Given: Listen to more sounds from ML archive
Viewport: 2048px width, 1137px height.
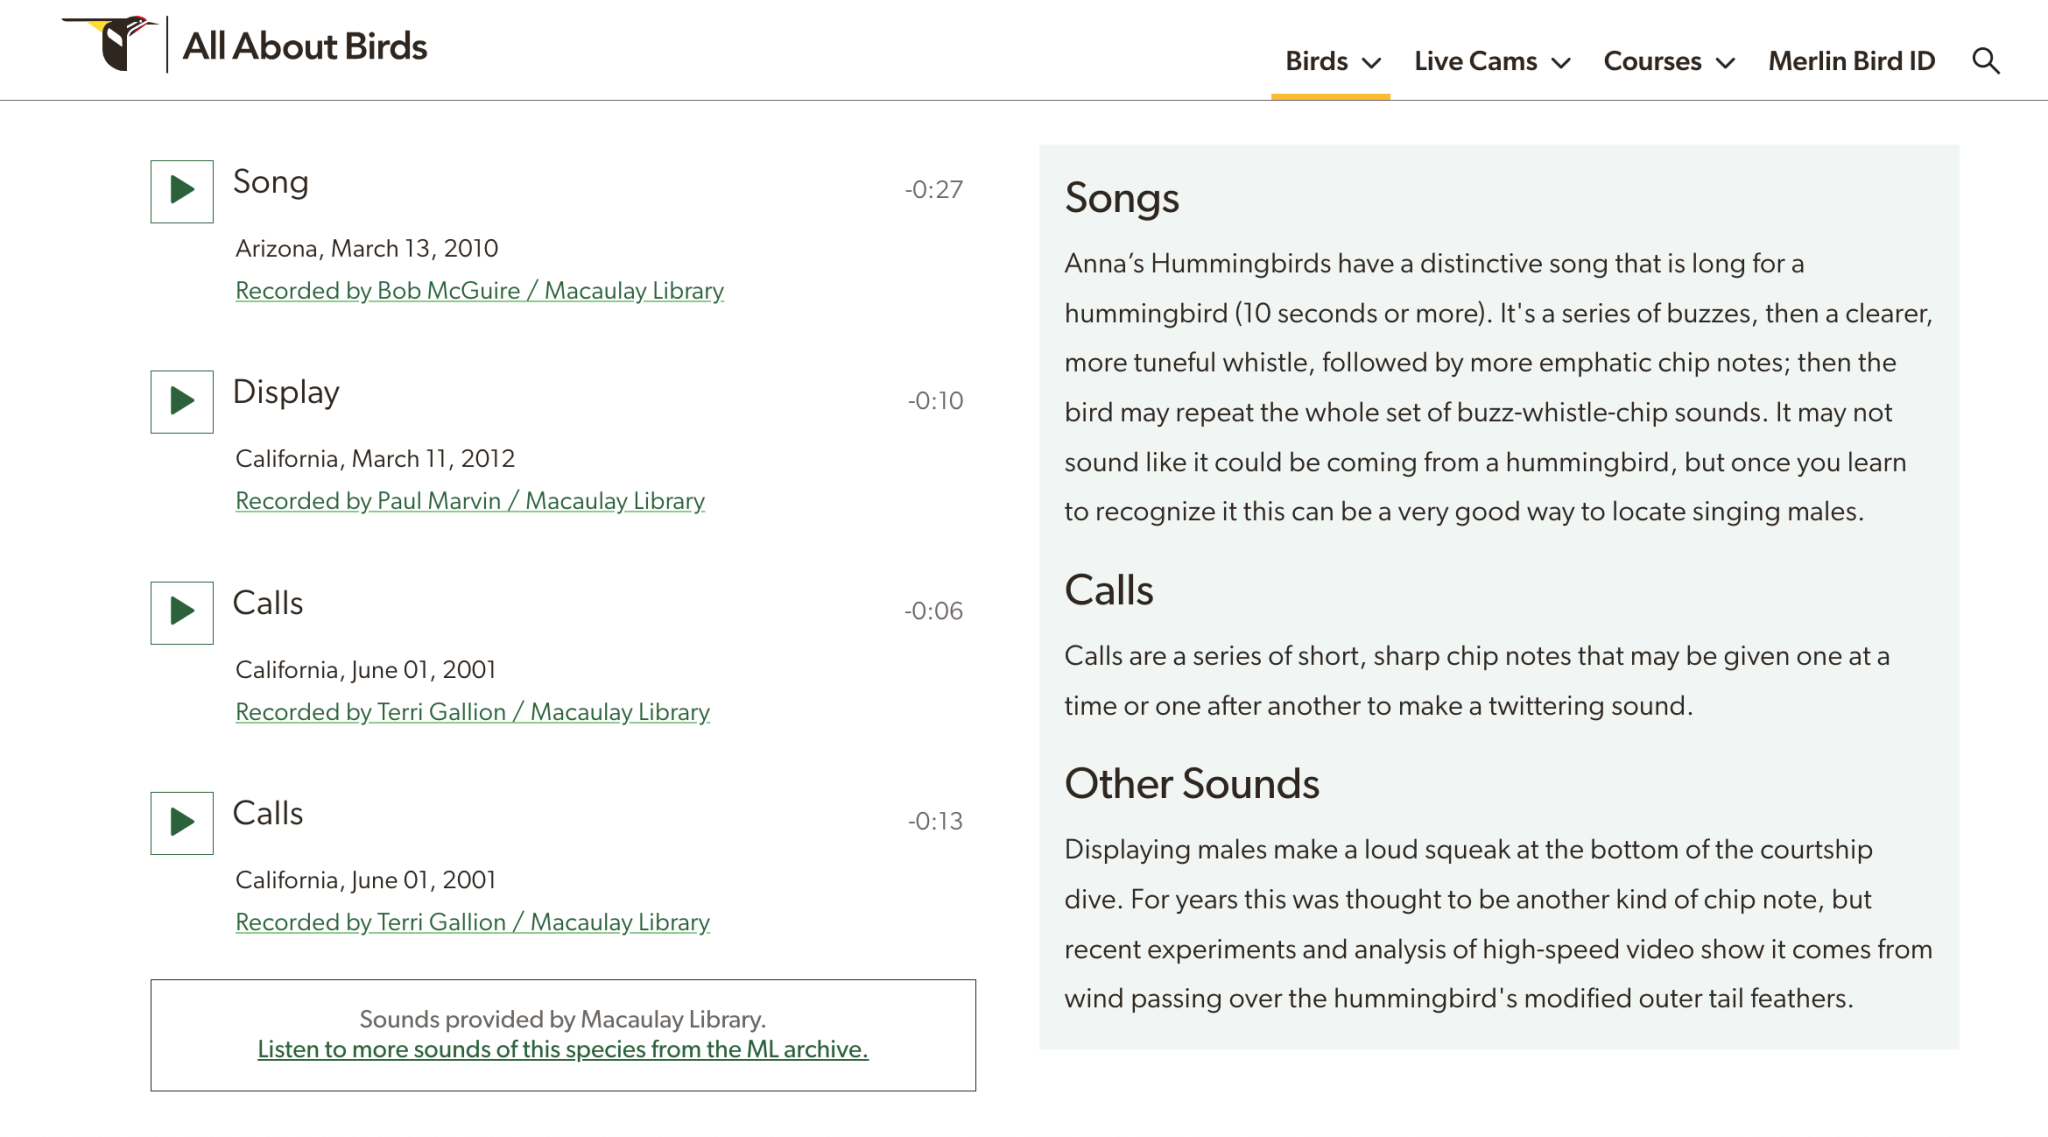Looking at the screenshot, I should 562,1049.
